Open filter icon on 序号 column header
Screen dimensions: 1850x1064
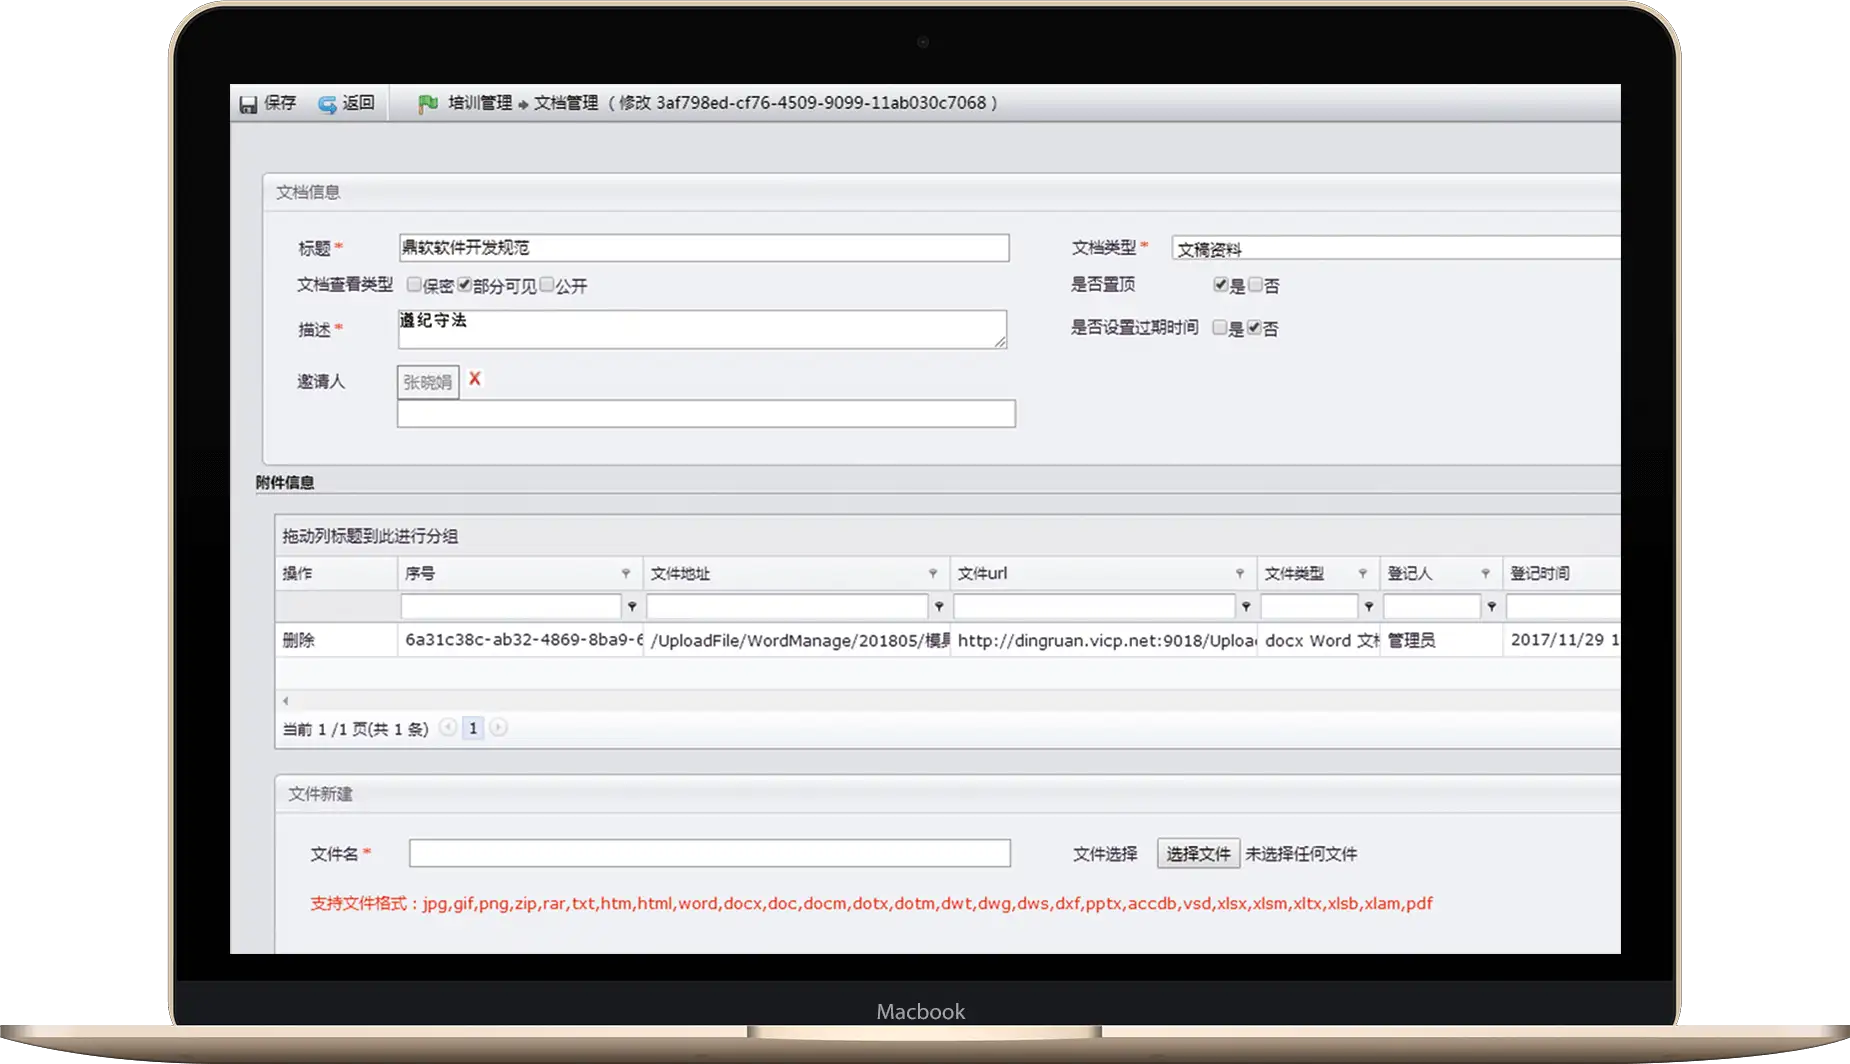click(x=626, y=573)
